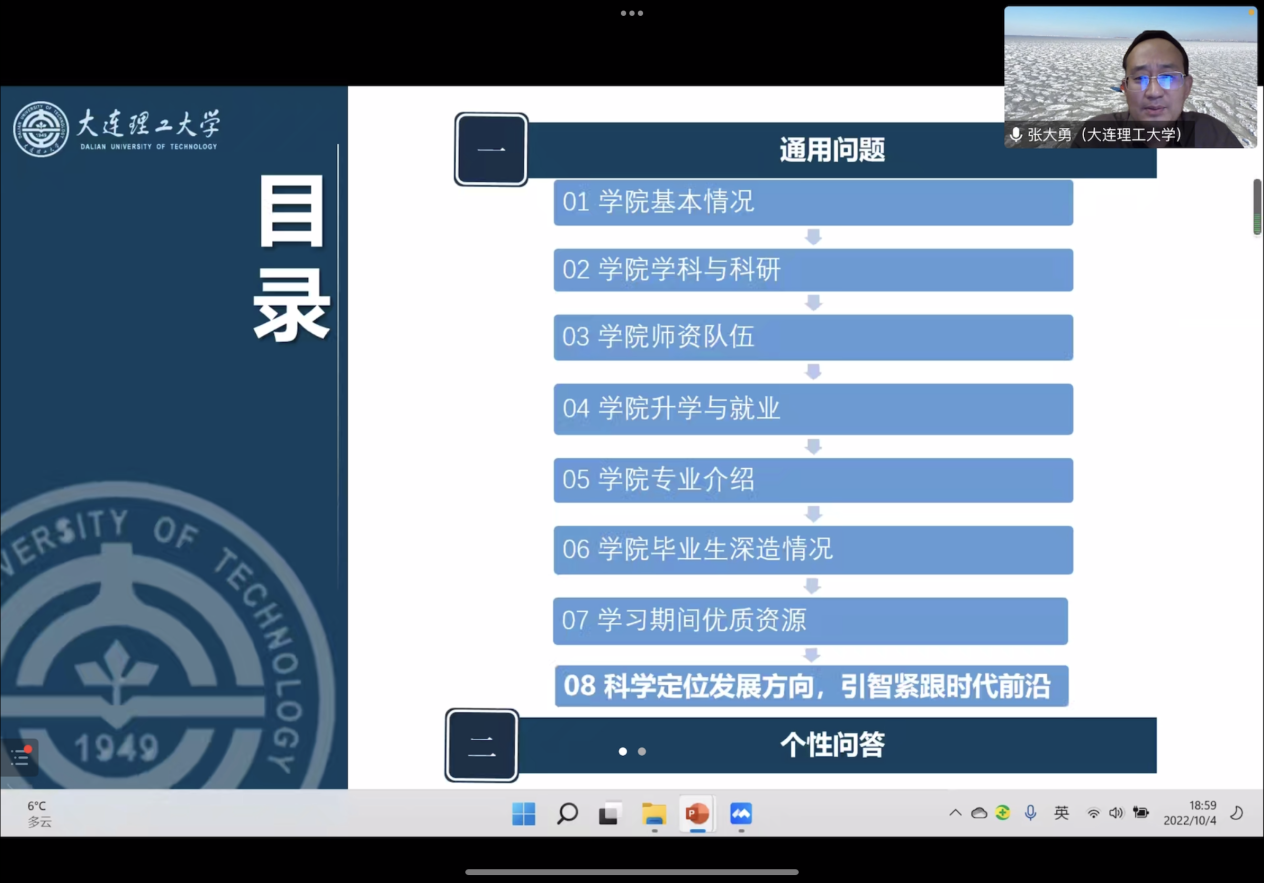Toggle the 英 input method indicator

pos(1061,813)
